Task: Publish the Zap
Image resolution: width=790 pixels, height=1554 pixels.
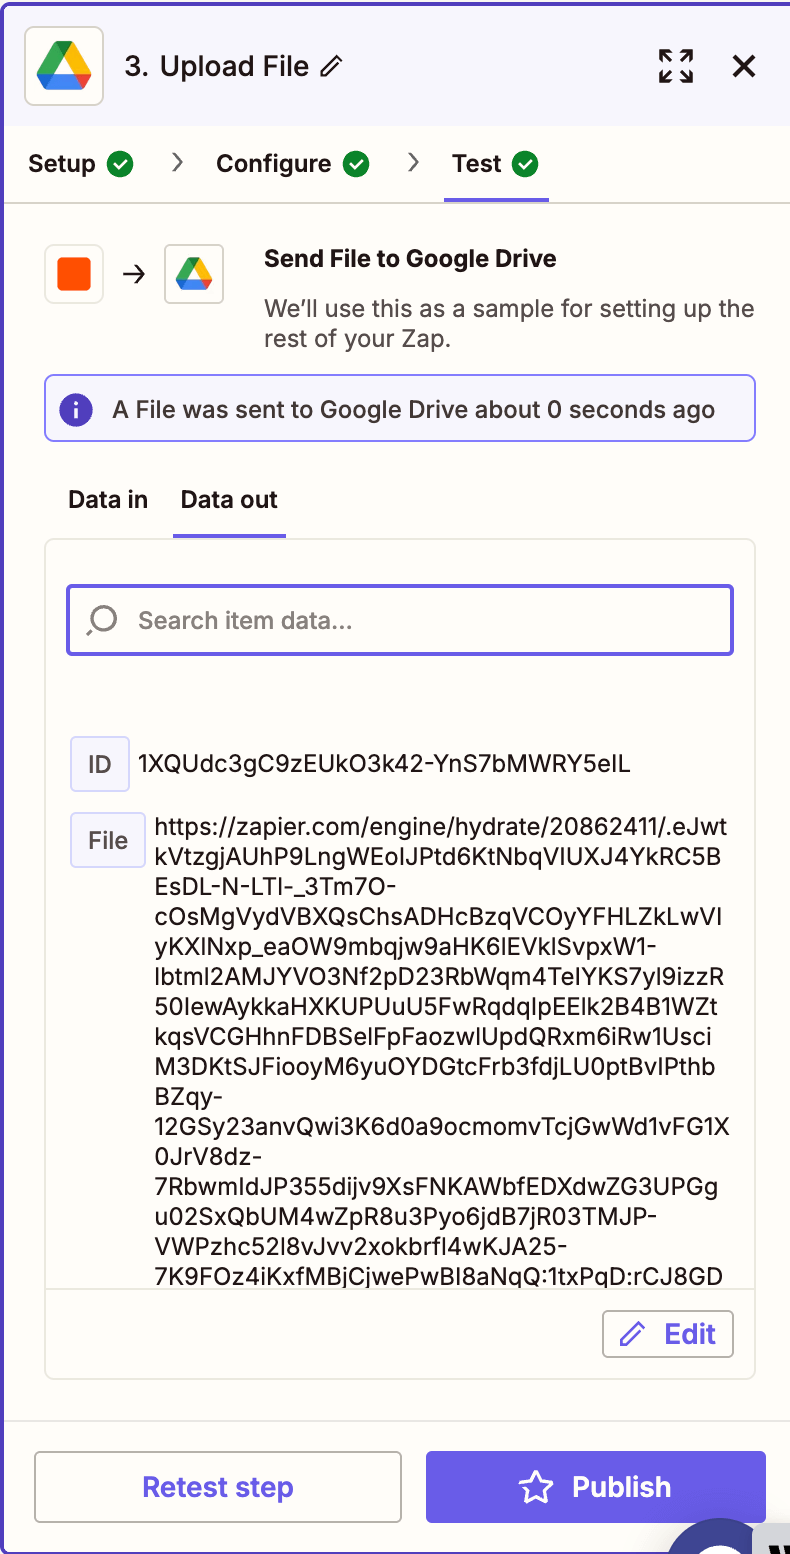Action: 595,1487
